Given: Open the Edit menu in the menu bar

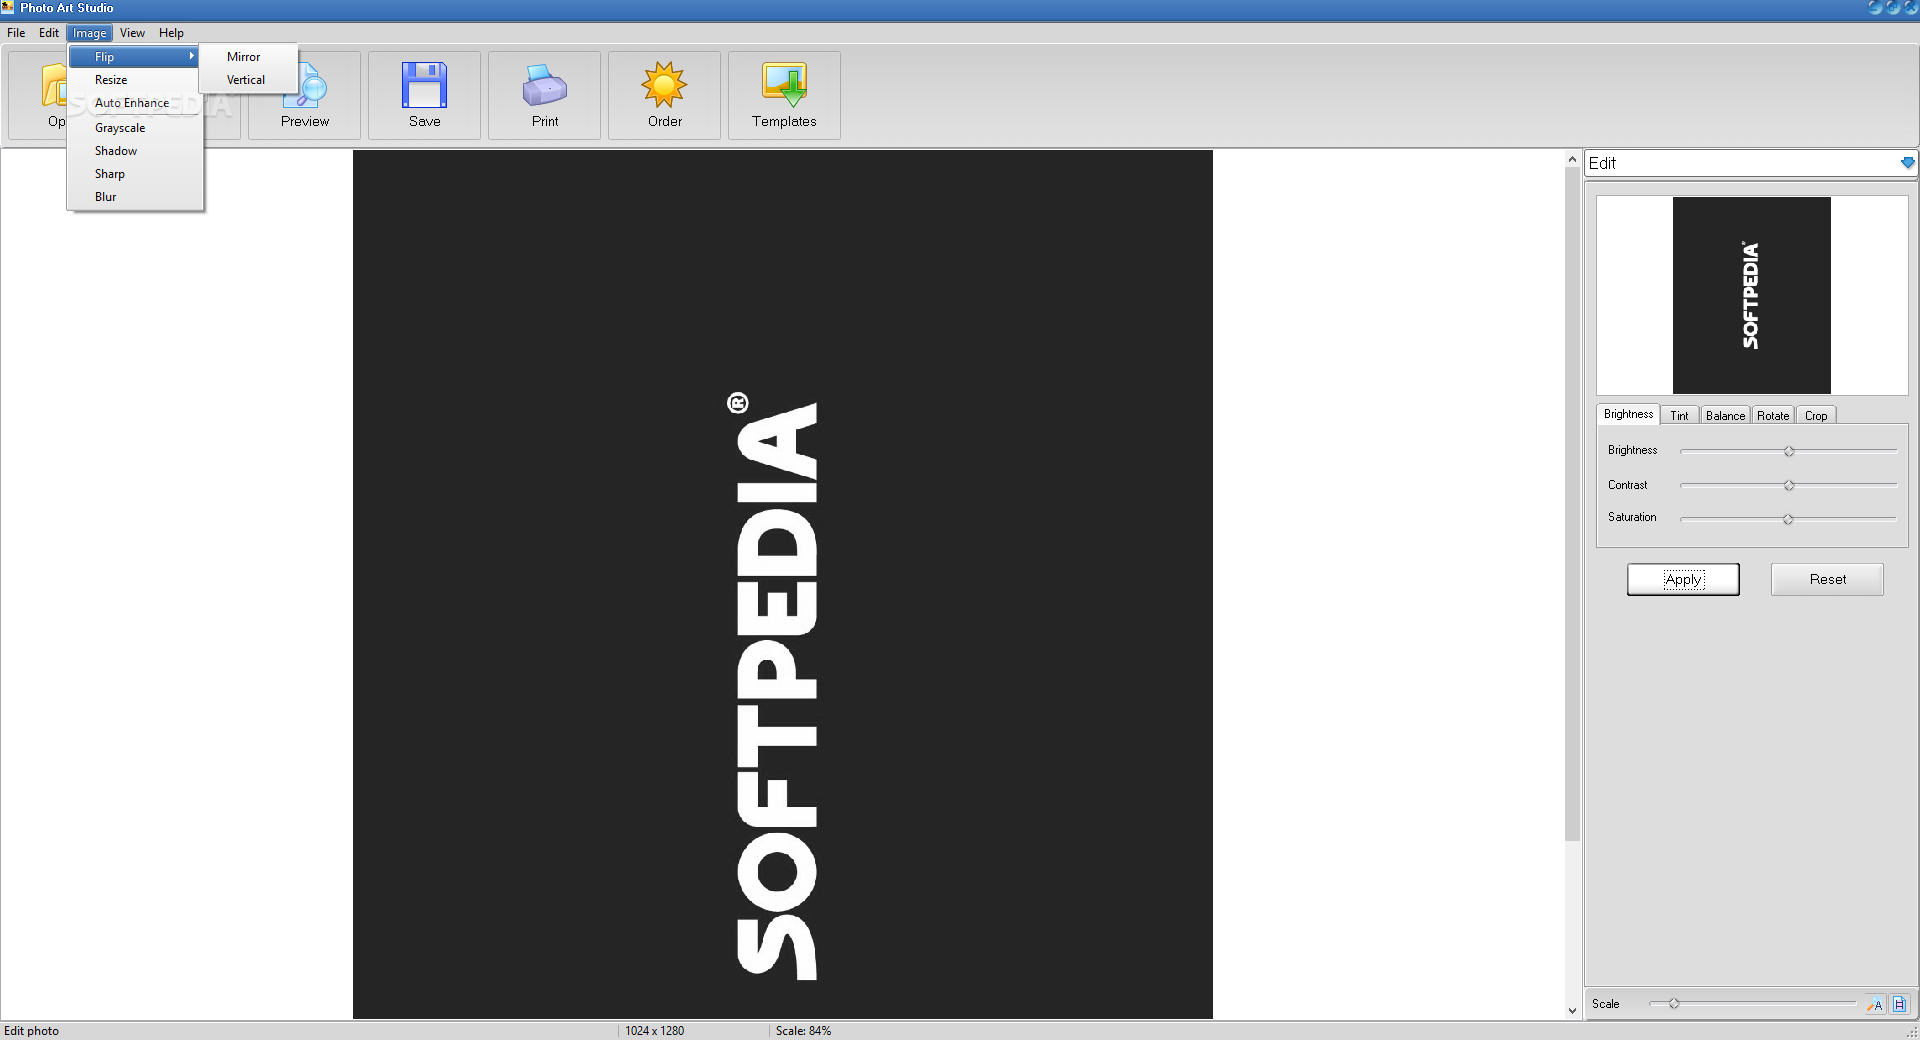Looking at the screenshot, I should (49, 33).
